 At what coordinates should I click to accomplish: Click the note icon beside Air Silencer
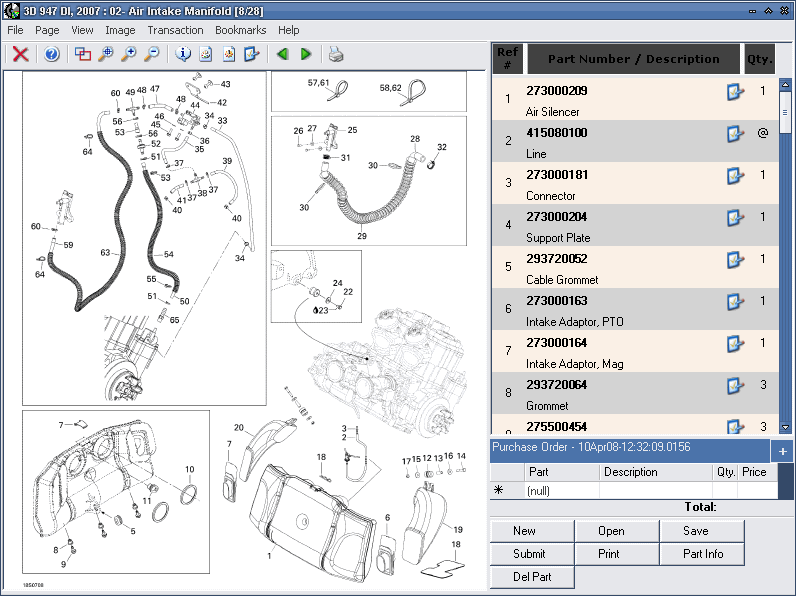(735, 92)
